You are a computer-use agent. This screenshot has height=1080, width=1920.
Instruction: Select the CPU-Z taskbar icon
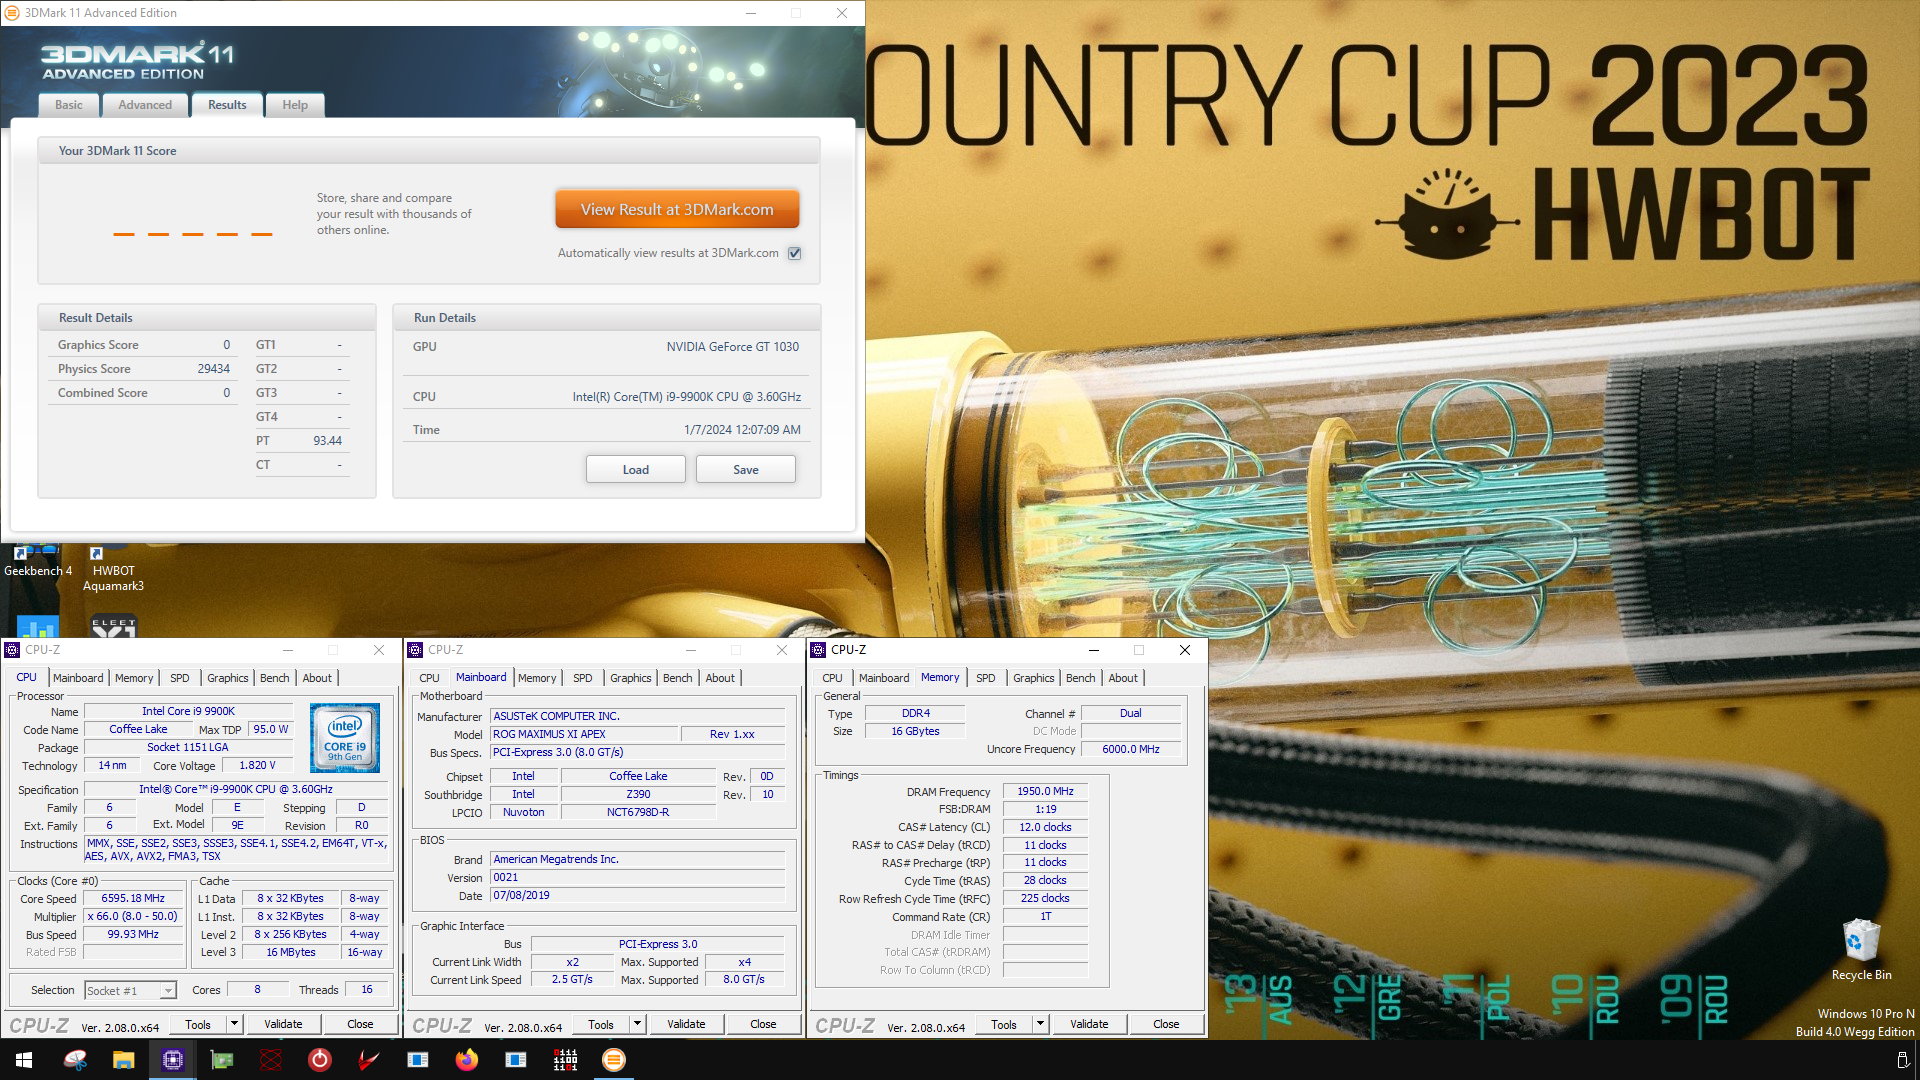pyautogui.click(x=172, y=1060)
